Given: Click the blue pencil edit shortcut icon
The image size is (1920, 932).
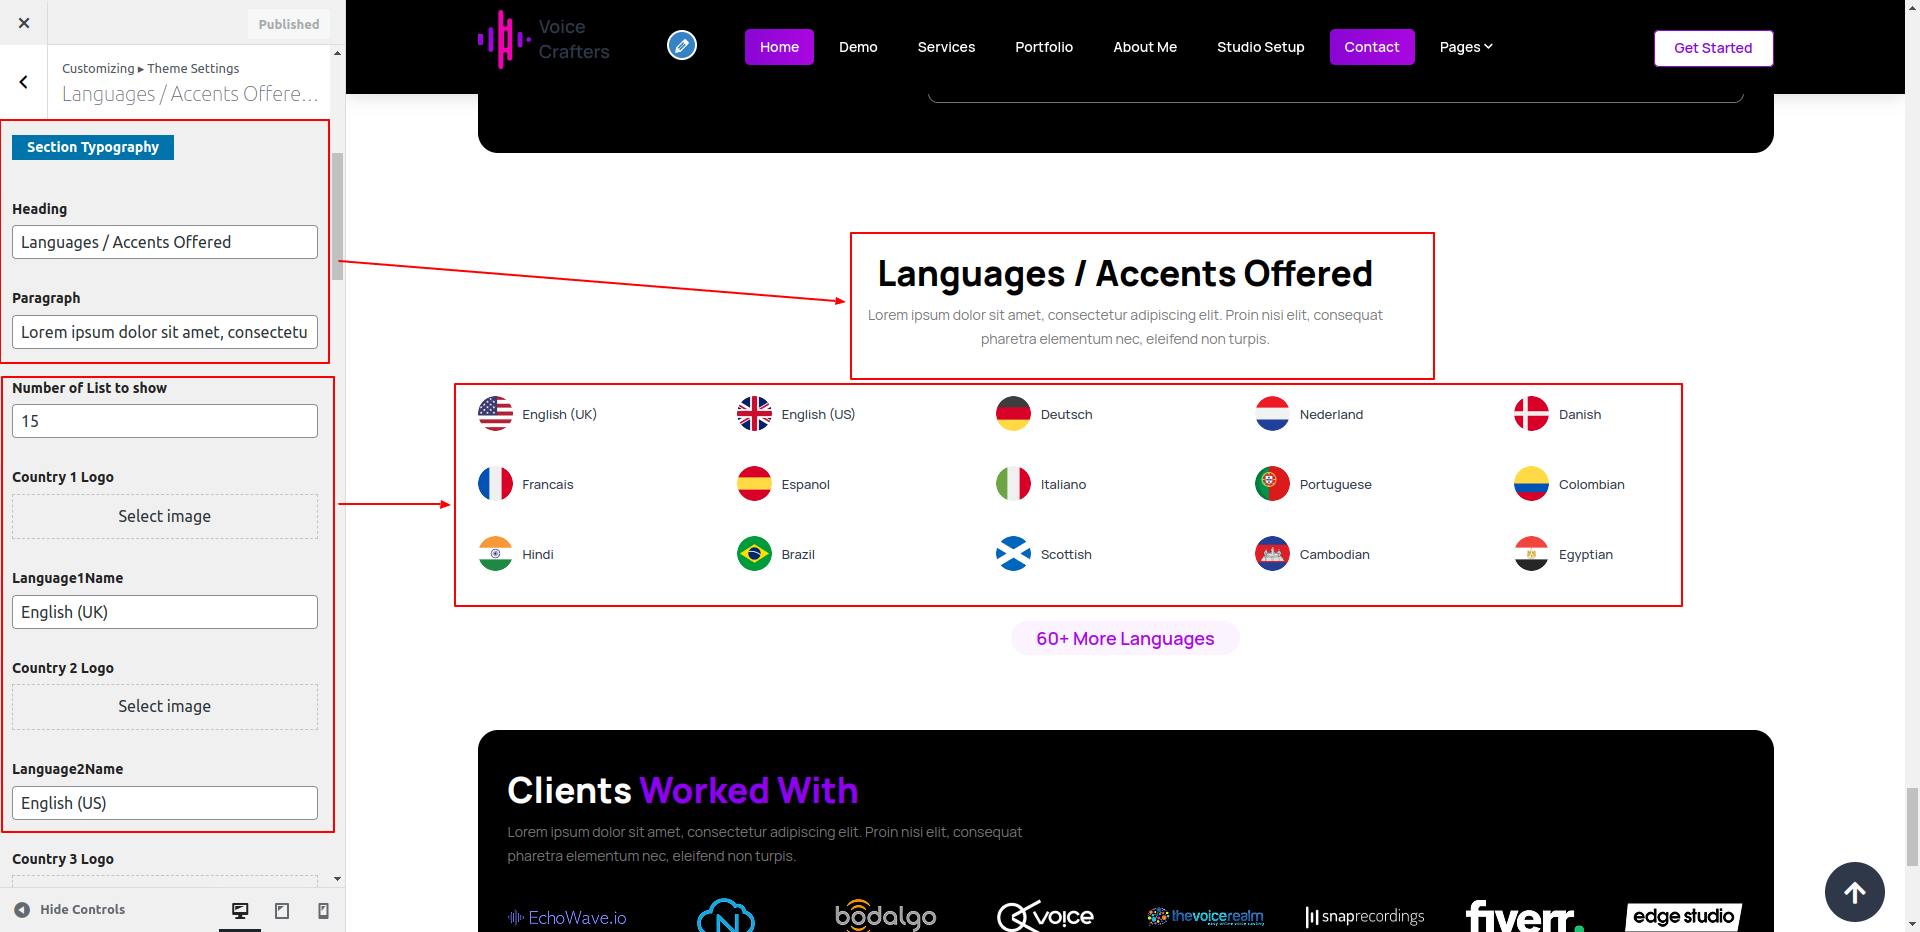Looking at the screenshot, I should pyautogui.click(x=682, y=46).
